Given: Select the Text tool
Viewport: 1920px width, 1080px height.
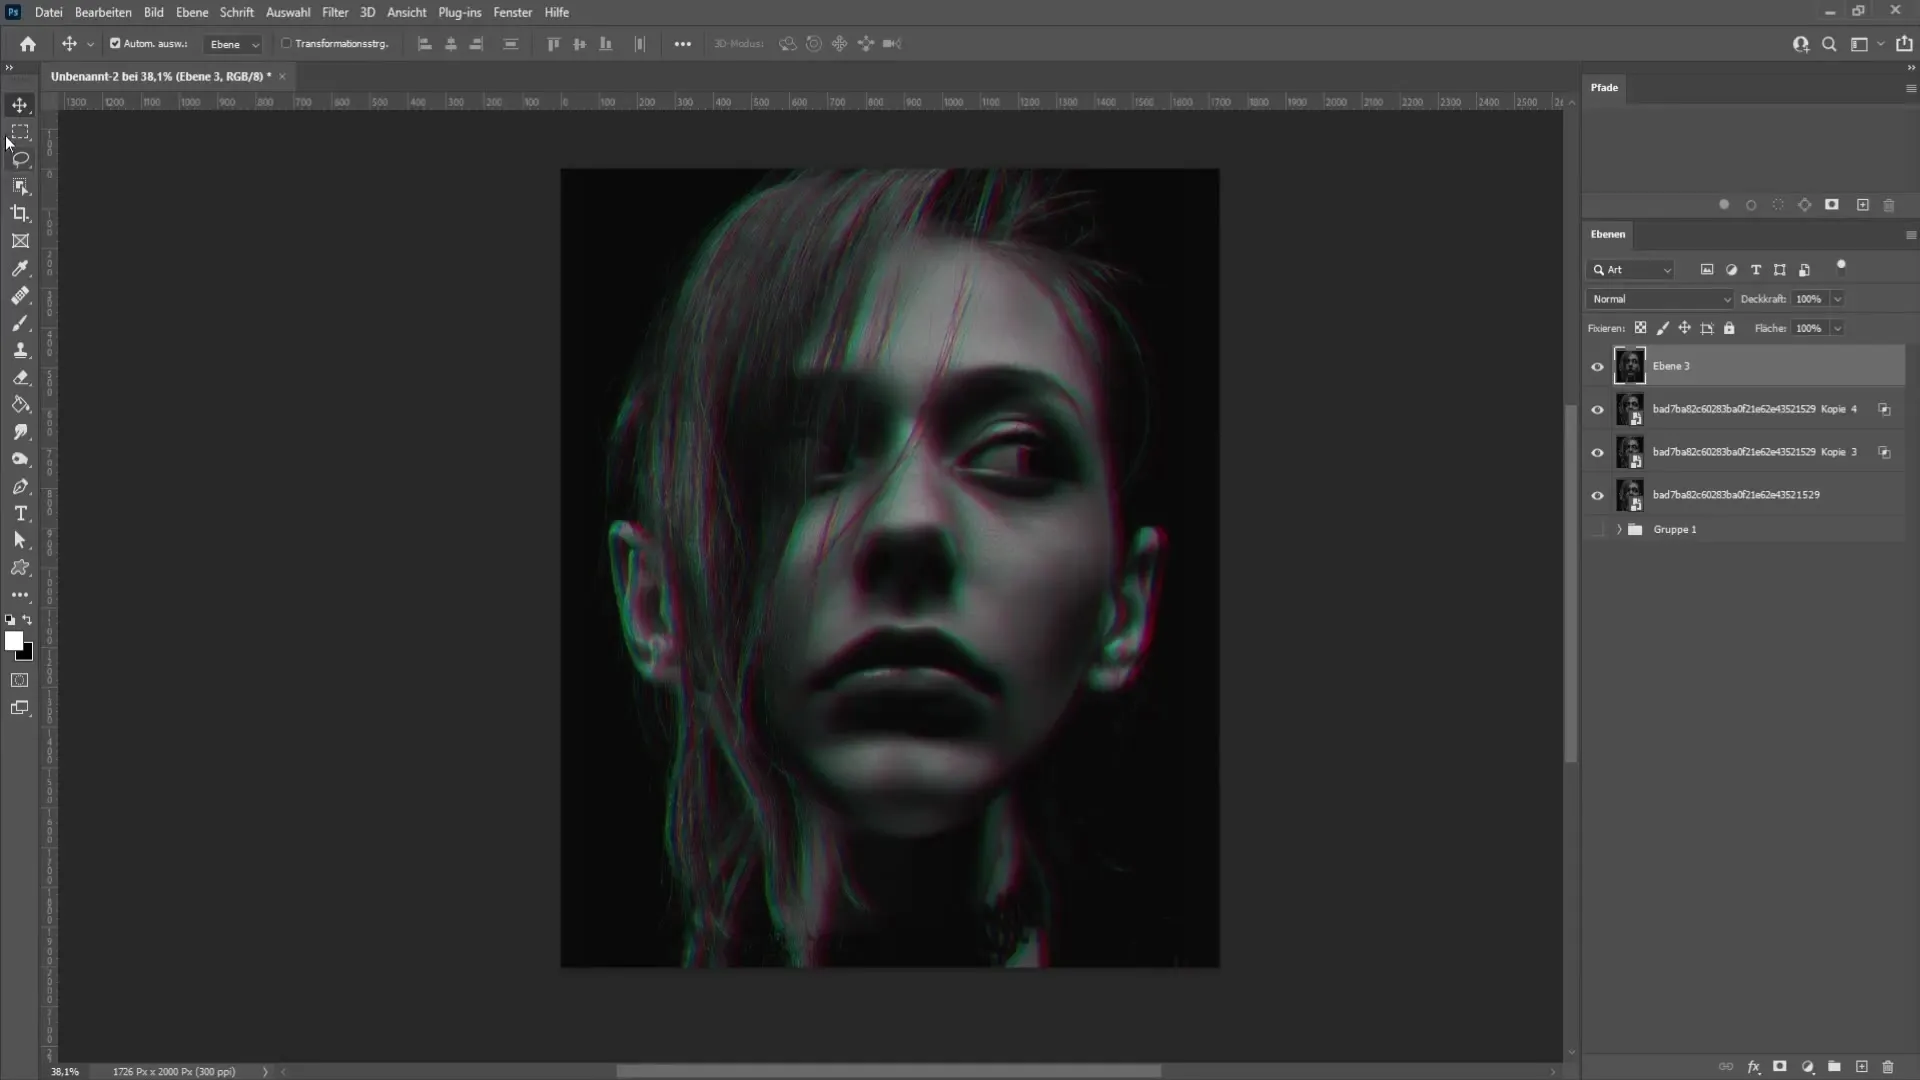Looking at the screenshot, I should (18, 513).
